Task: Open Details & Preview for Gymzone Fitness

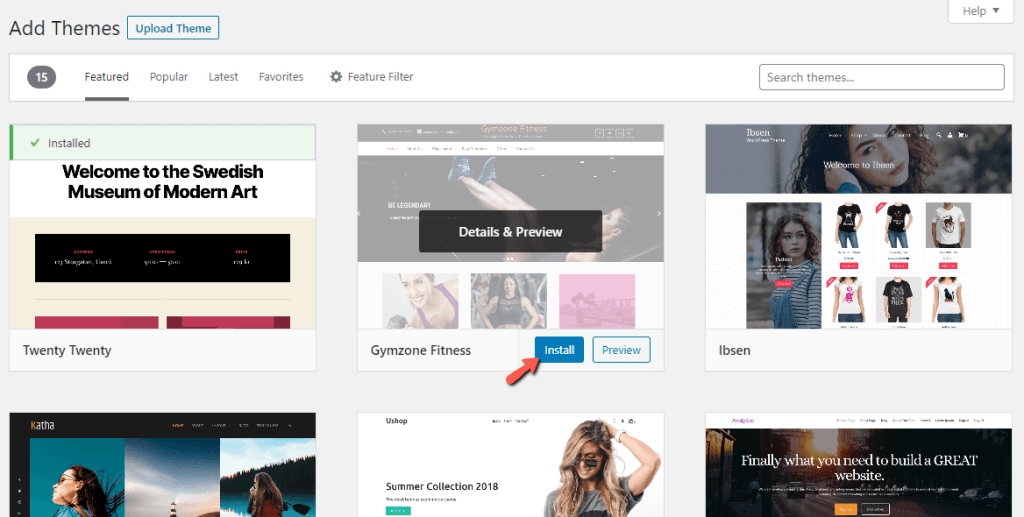Action: point(510,232)
